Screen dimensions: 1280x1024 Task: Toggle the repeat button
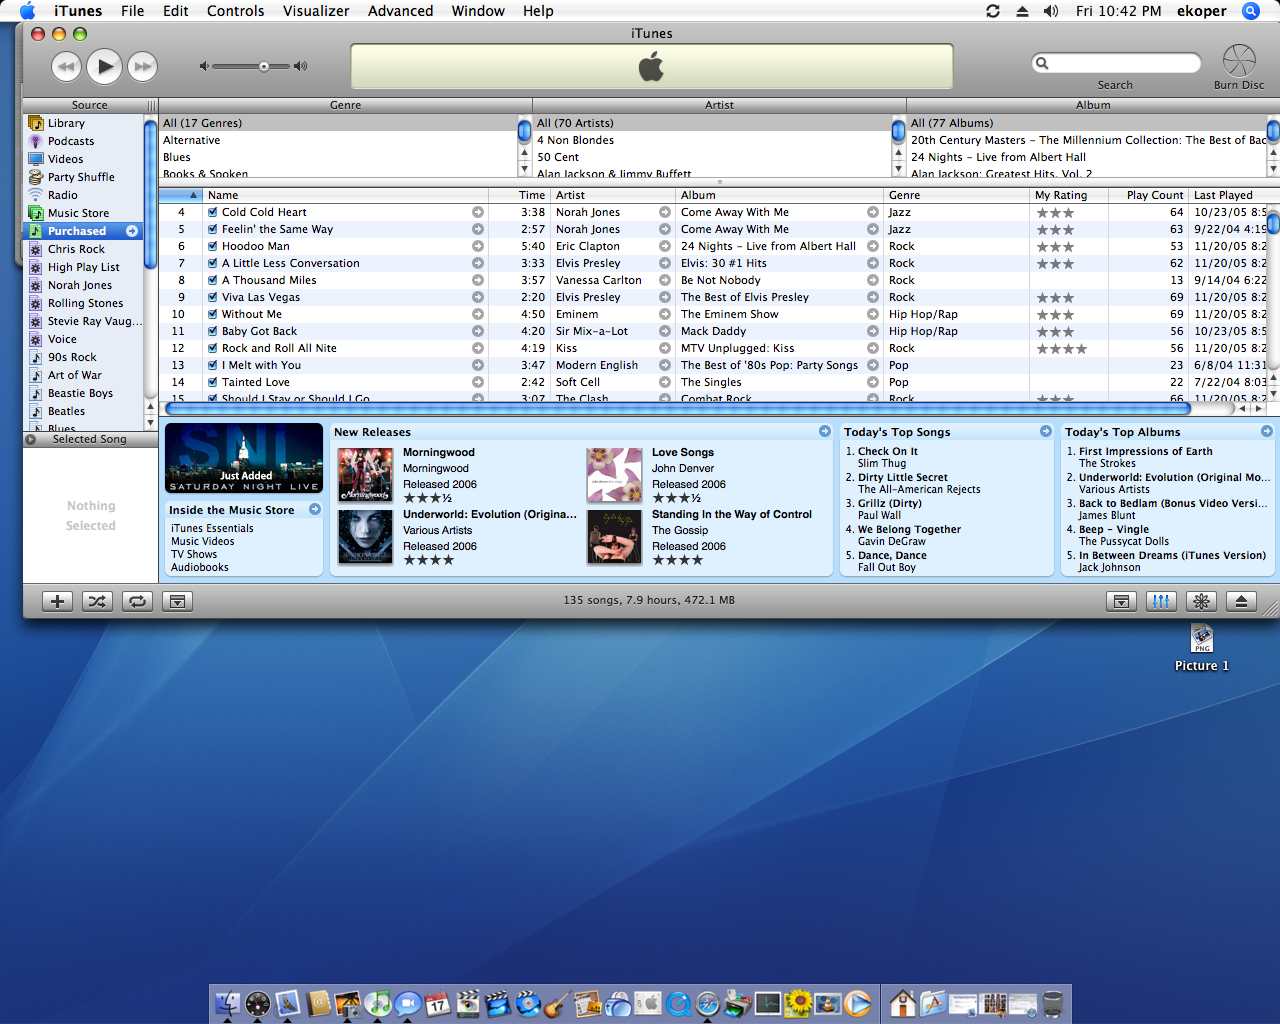point(137,601)
